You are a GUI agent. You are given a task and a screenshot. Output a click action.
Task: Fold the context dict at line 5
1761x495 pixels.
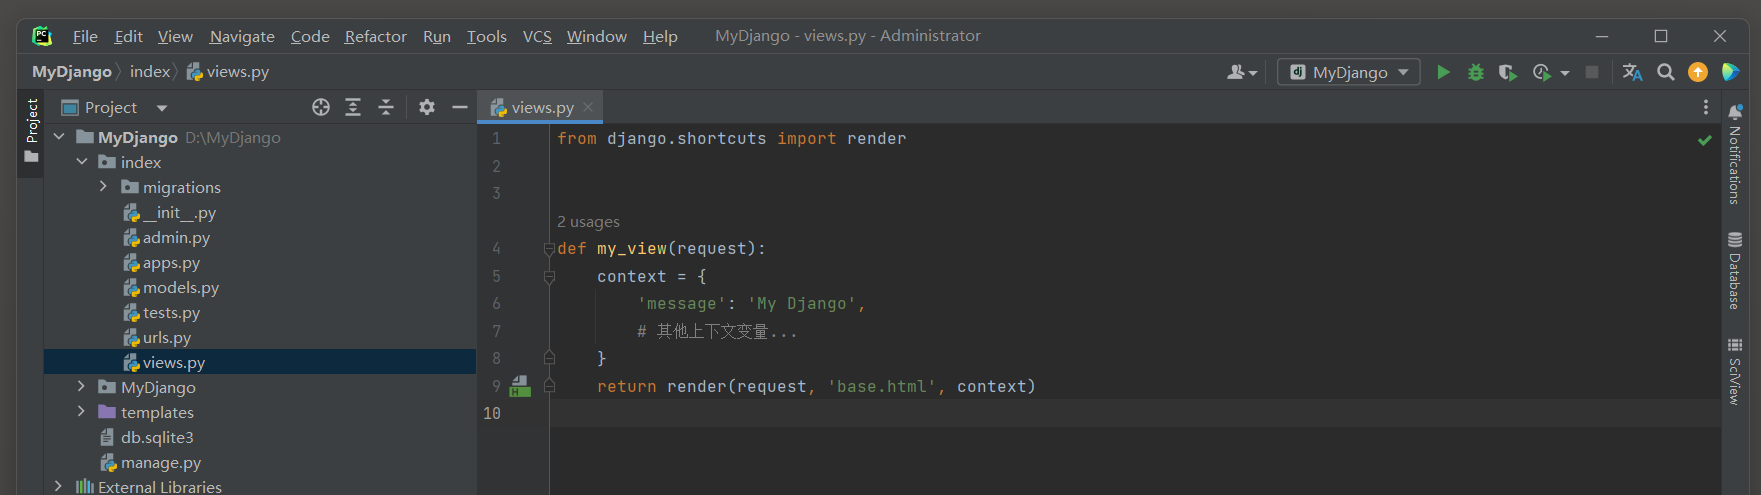pos(549,276)
